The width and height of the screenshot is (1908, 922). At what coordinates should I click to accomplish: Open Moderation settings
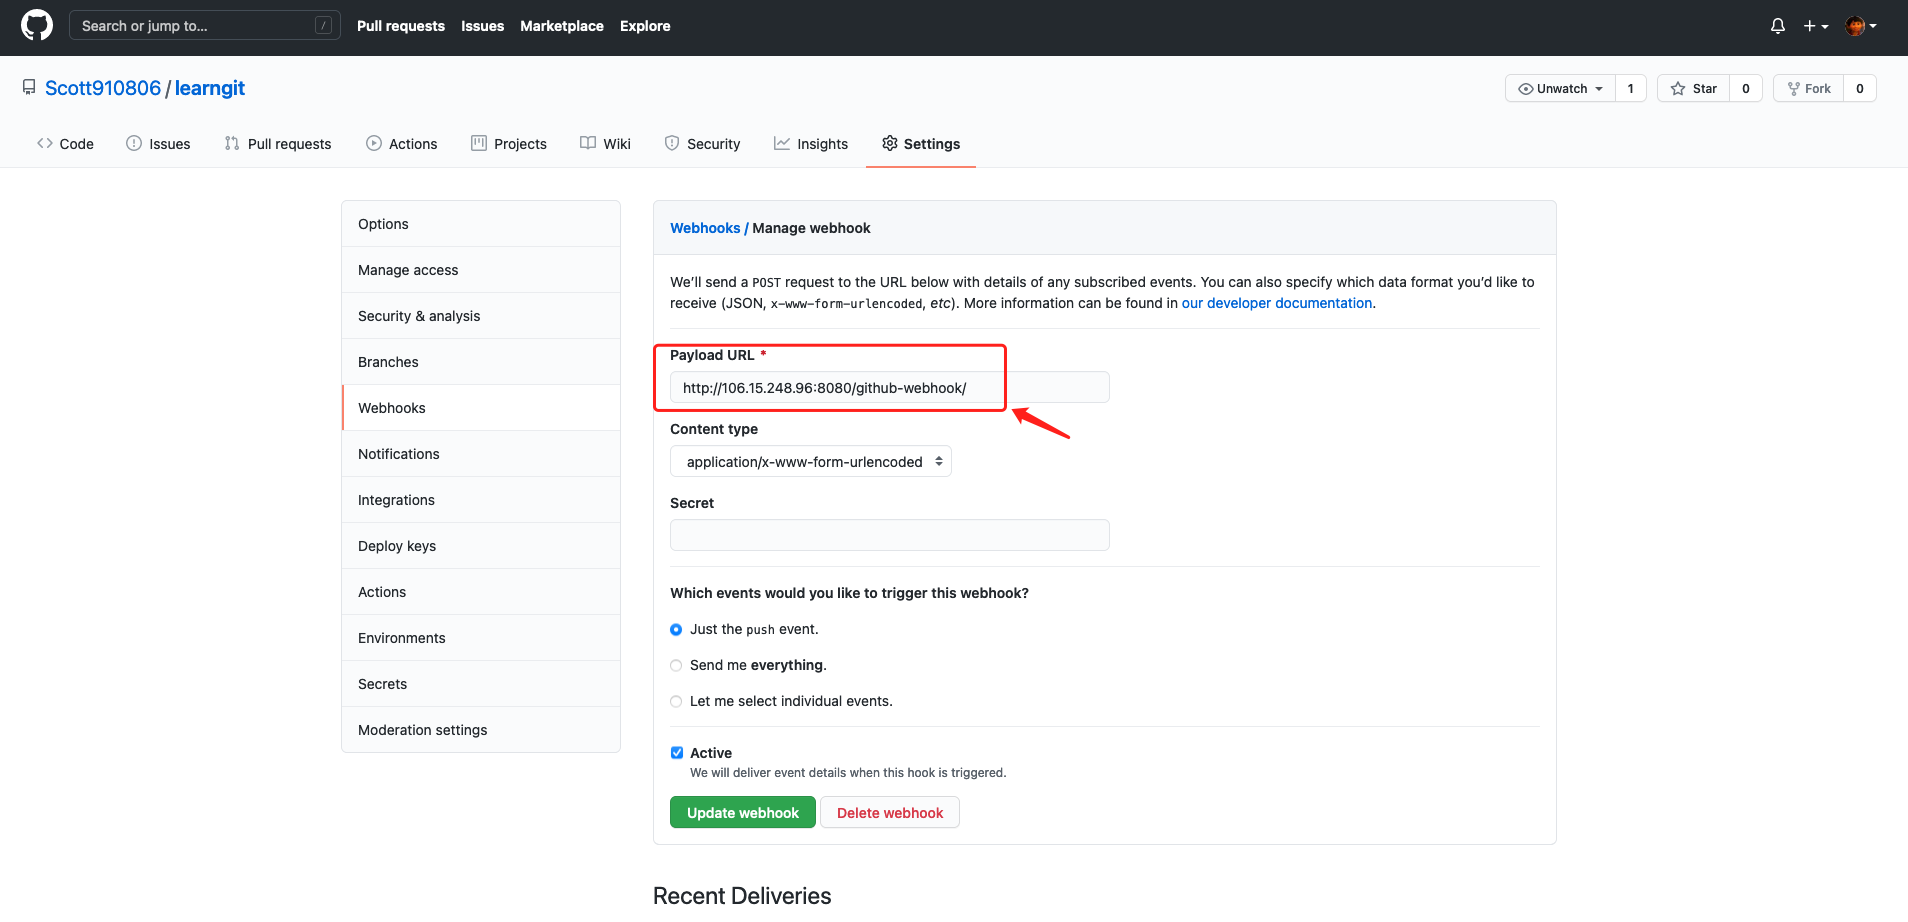tap(481, 730)
